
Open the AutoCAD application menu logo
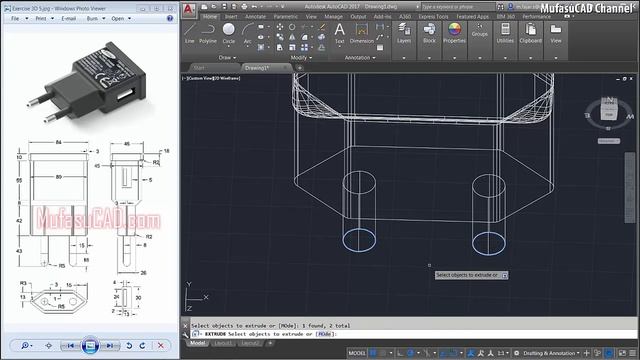(189, 10)
